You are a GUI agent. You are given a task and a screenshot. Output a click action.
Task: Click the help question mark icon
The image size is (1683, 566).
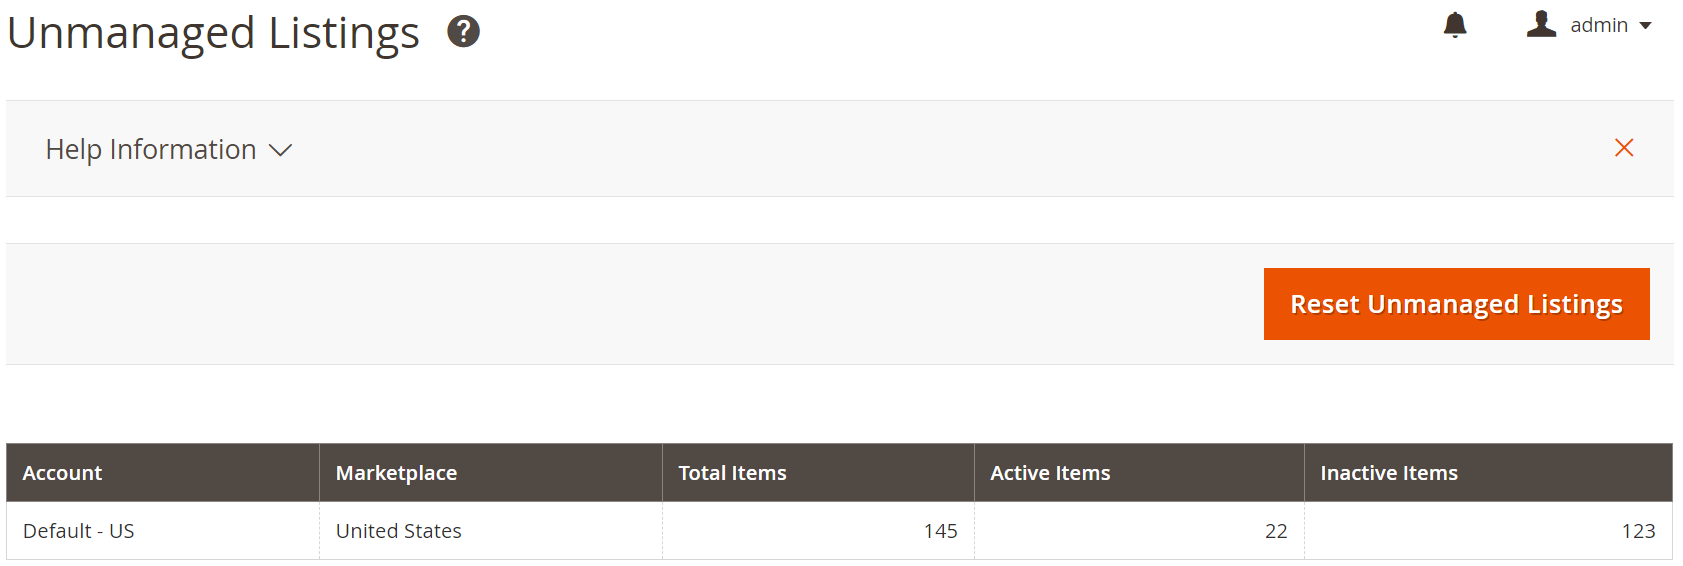463,32
